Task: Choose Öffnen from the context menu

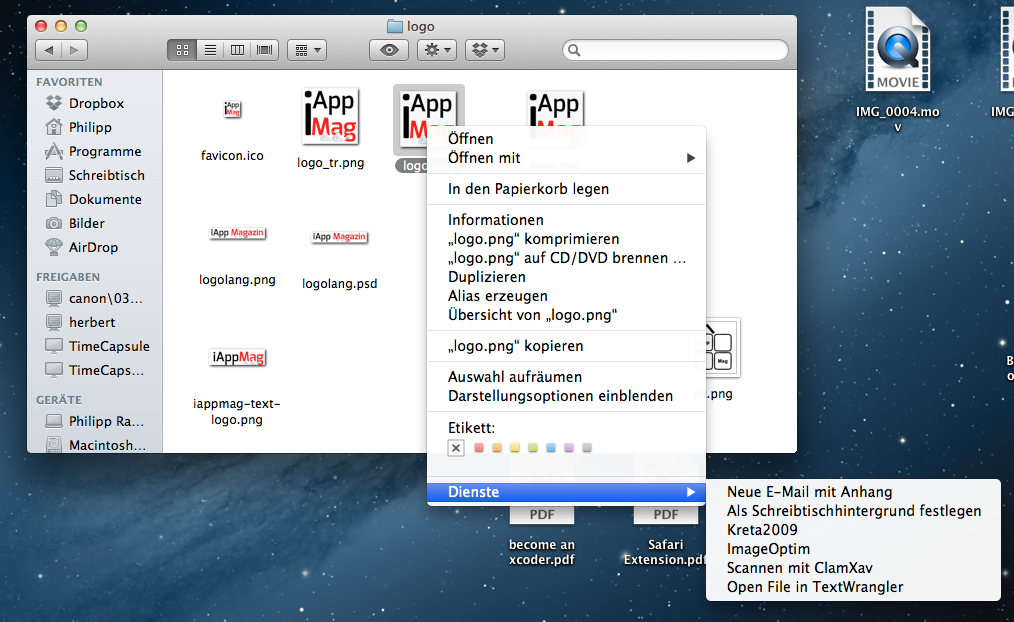Action: point(566,139)
